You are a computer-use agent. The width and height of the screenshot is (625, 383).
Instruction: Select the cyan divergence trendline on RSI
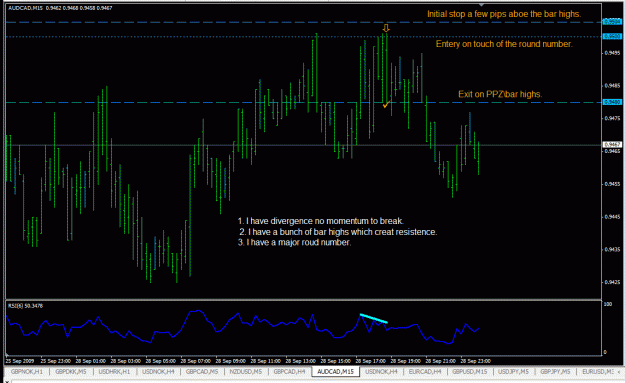click(373, 318)
